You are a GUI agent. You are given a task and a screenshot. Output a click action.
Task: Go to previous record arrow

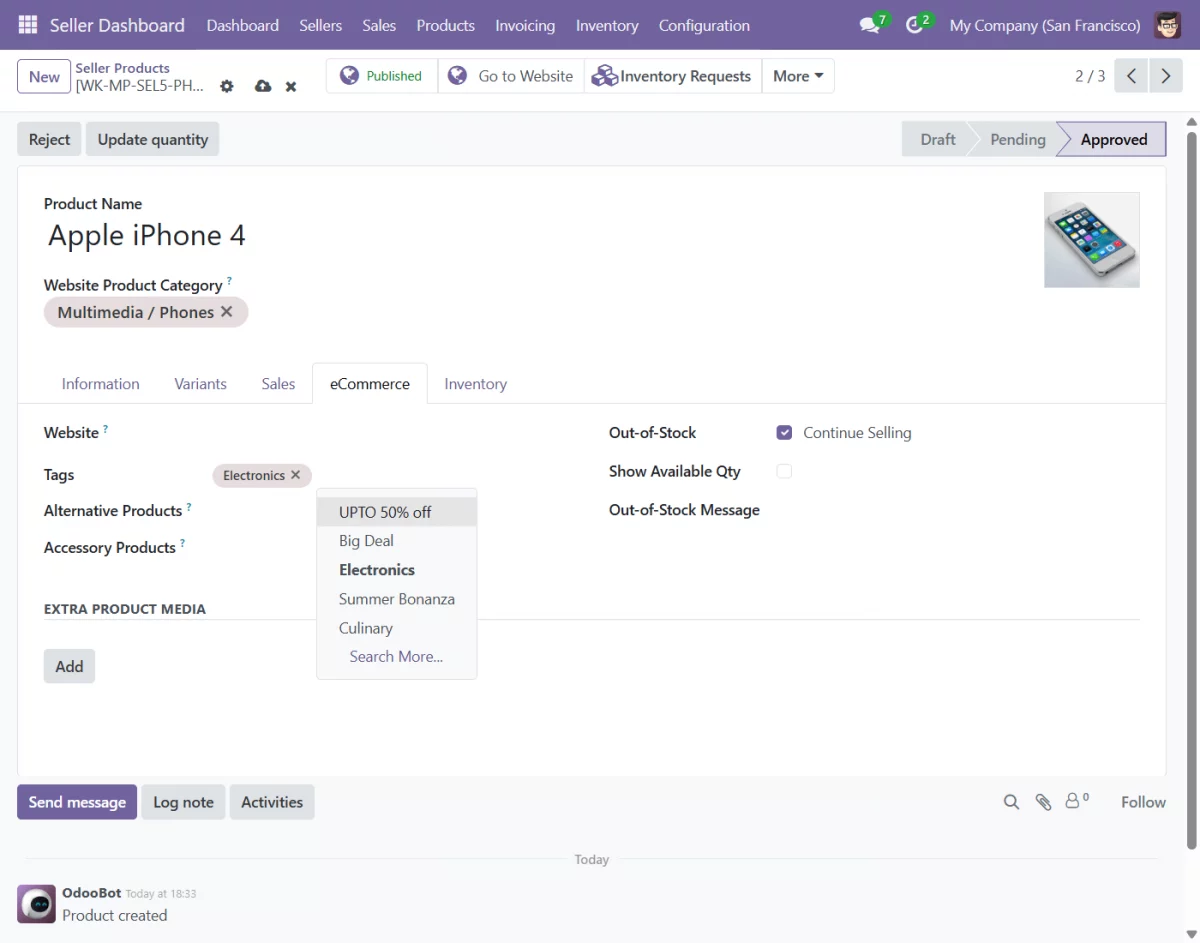click(x=1131, y=76)
